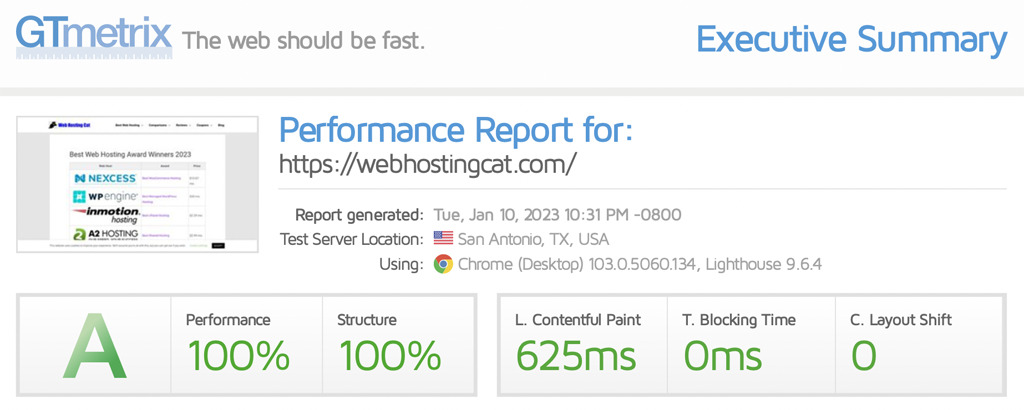Click the 'The web should be fast.' tagline

tap(304, 40)
